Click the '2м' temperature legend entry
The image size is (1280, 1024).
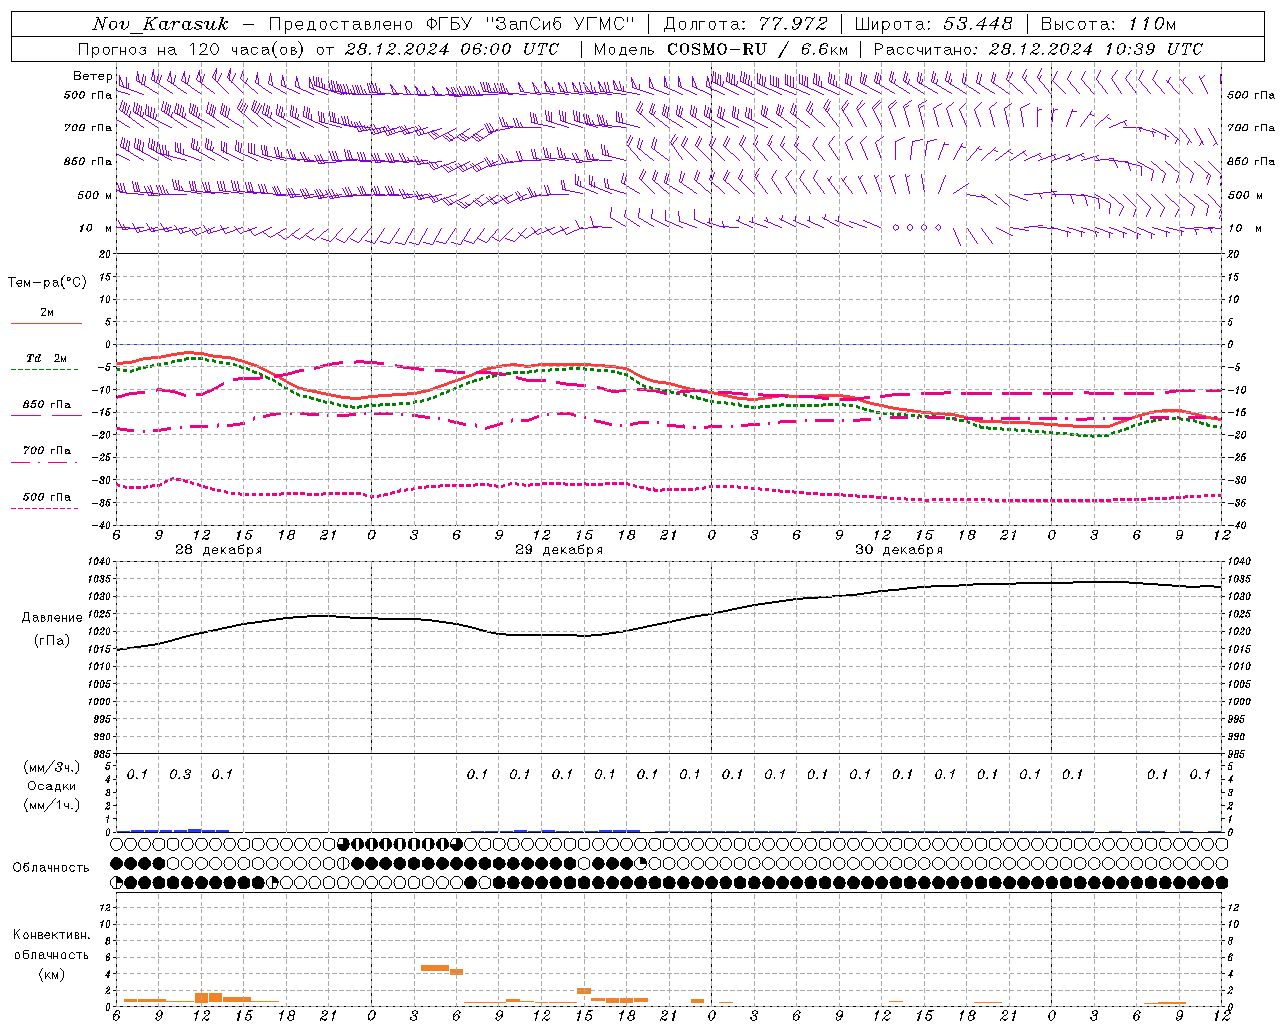[x=47, y=313]
